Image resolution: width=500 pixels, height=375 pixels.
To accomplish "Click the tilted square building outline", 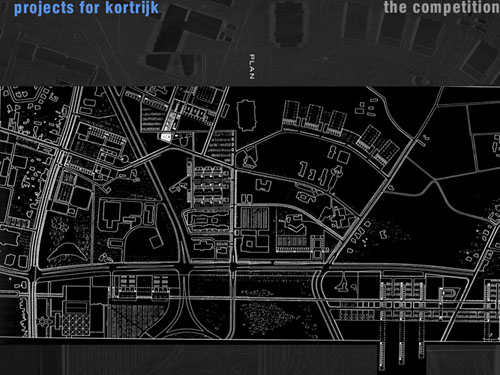I will click(x=156, y=241).
